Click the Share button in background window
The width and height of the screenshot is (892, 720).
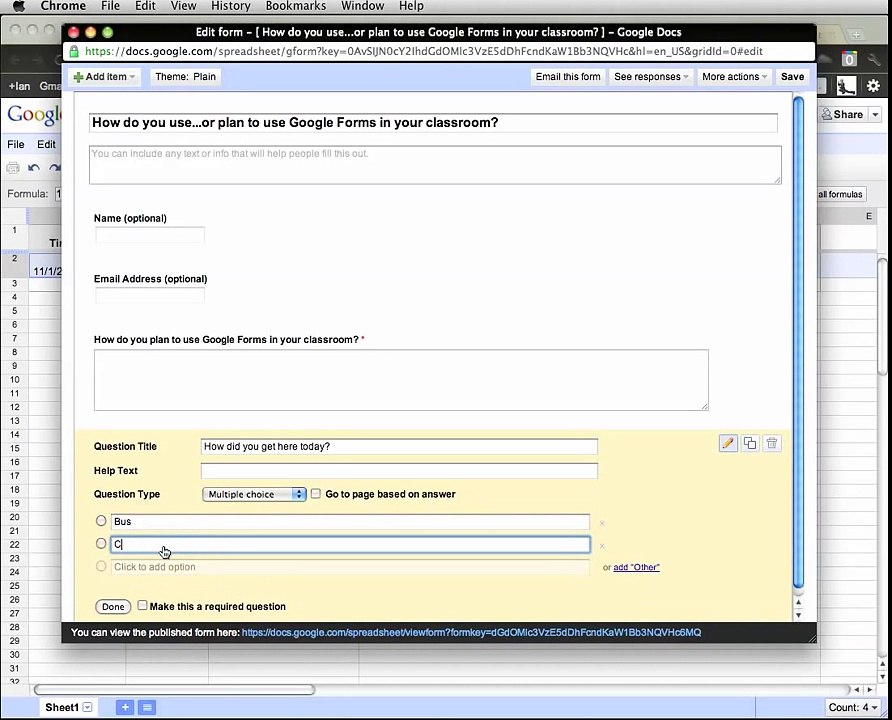click(x=843, y=114)
